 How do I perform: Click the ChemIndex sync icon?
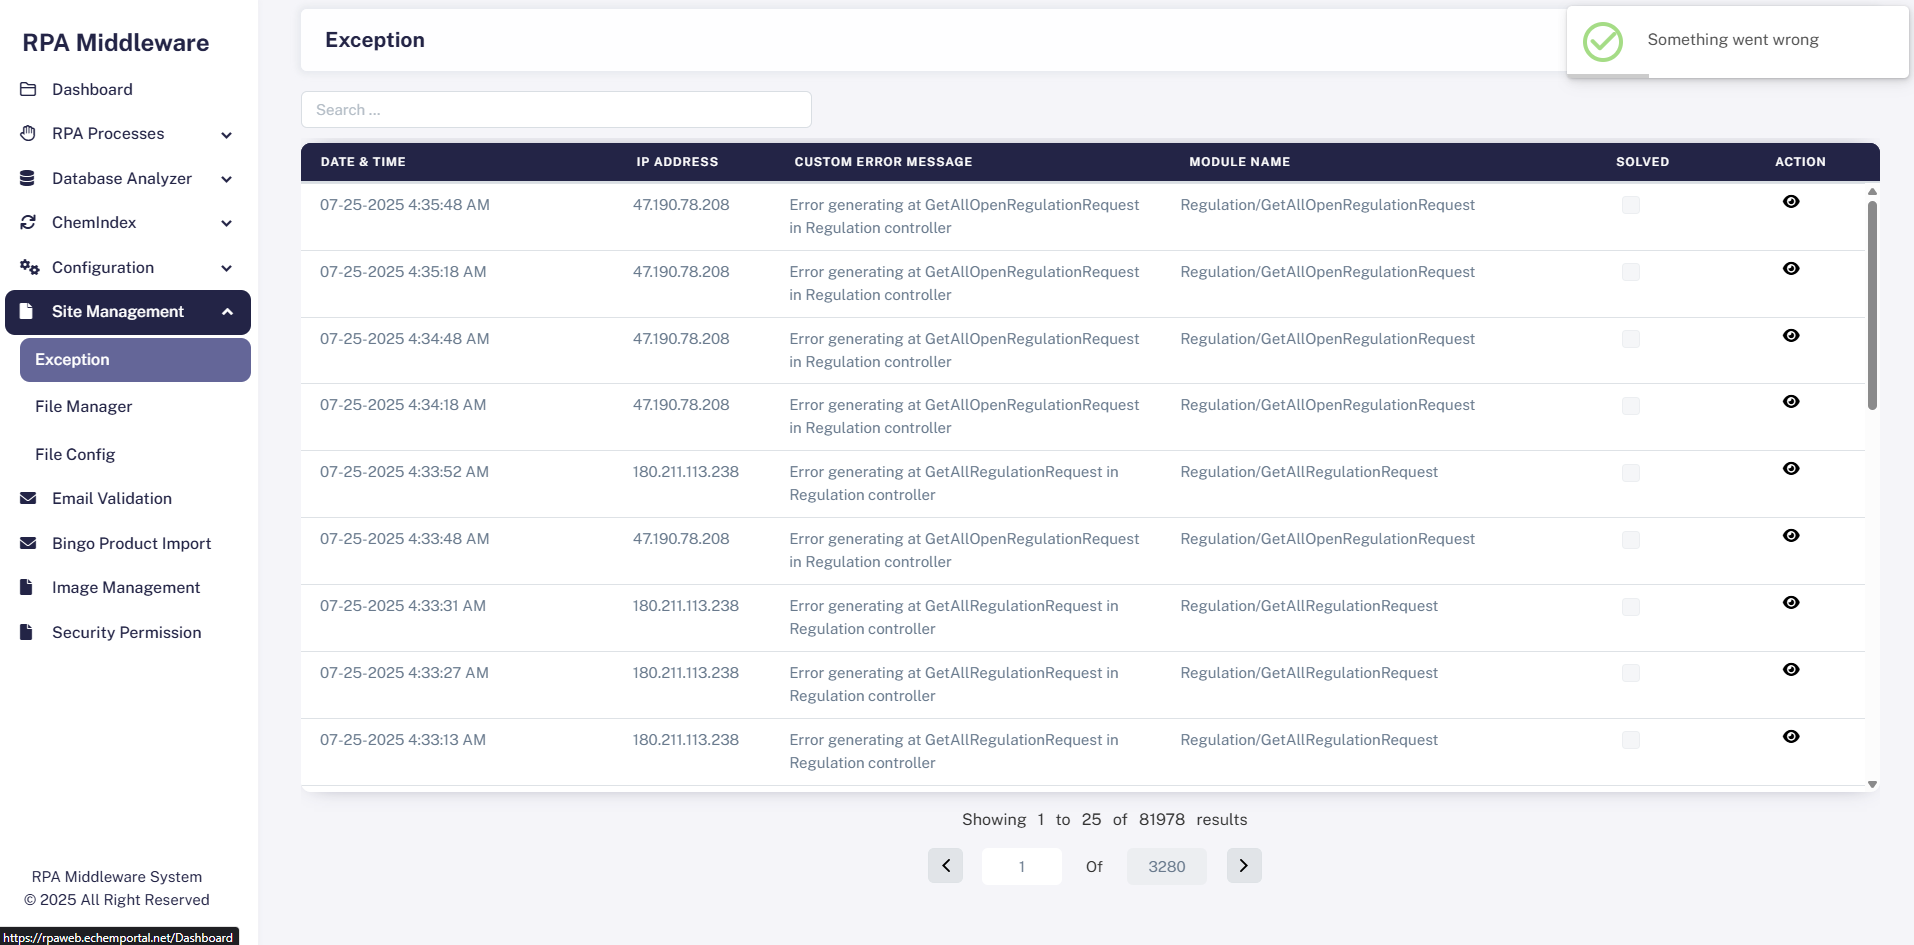pyautogui.click(x=28, y=223)
